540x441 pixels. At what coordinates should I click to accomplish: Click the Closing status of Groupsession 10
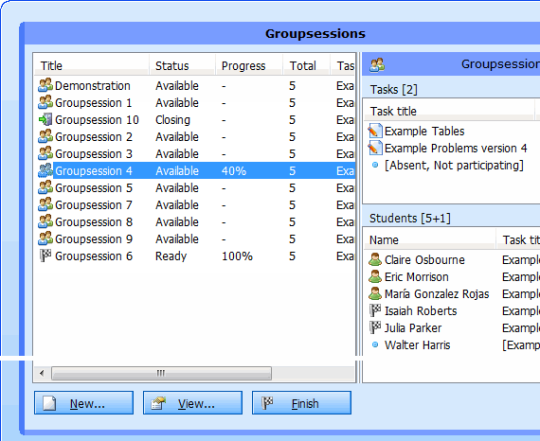173,119
